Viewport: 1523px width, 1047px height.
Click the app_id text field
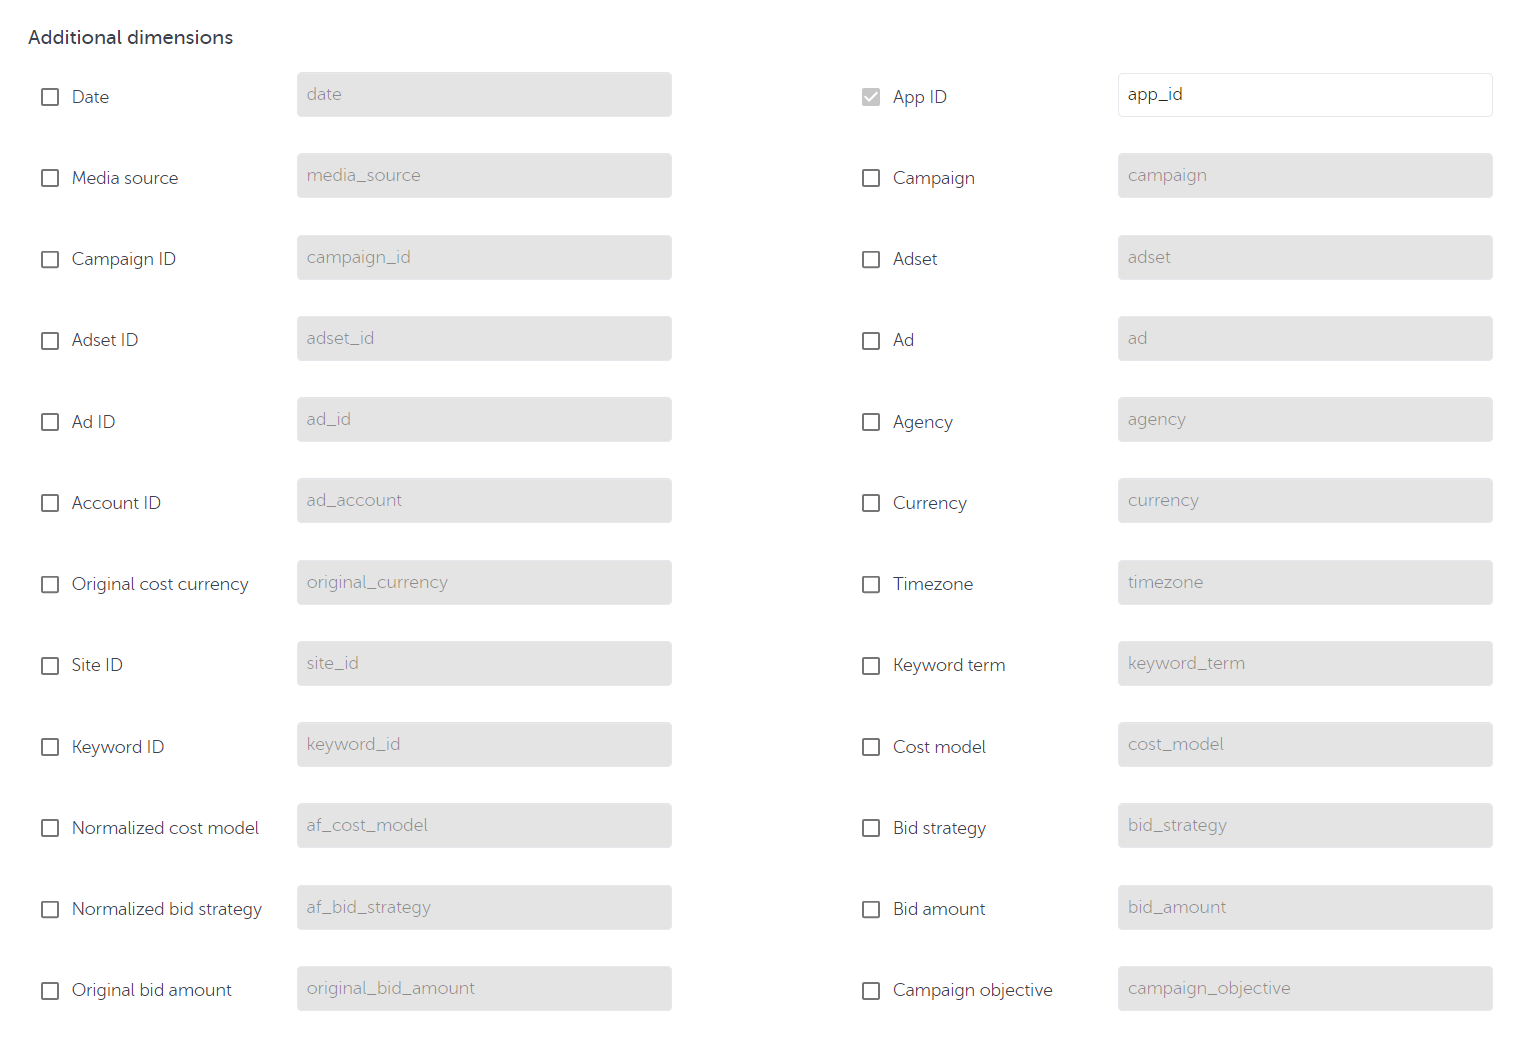(x=1304, y=95)
